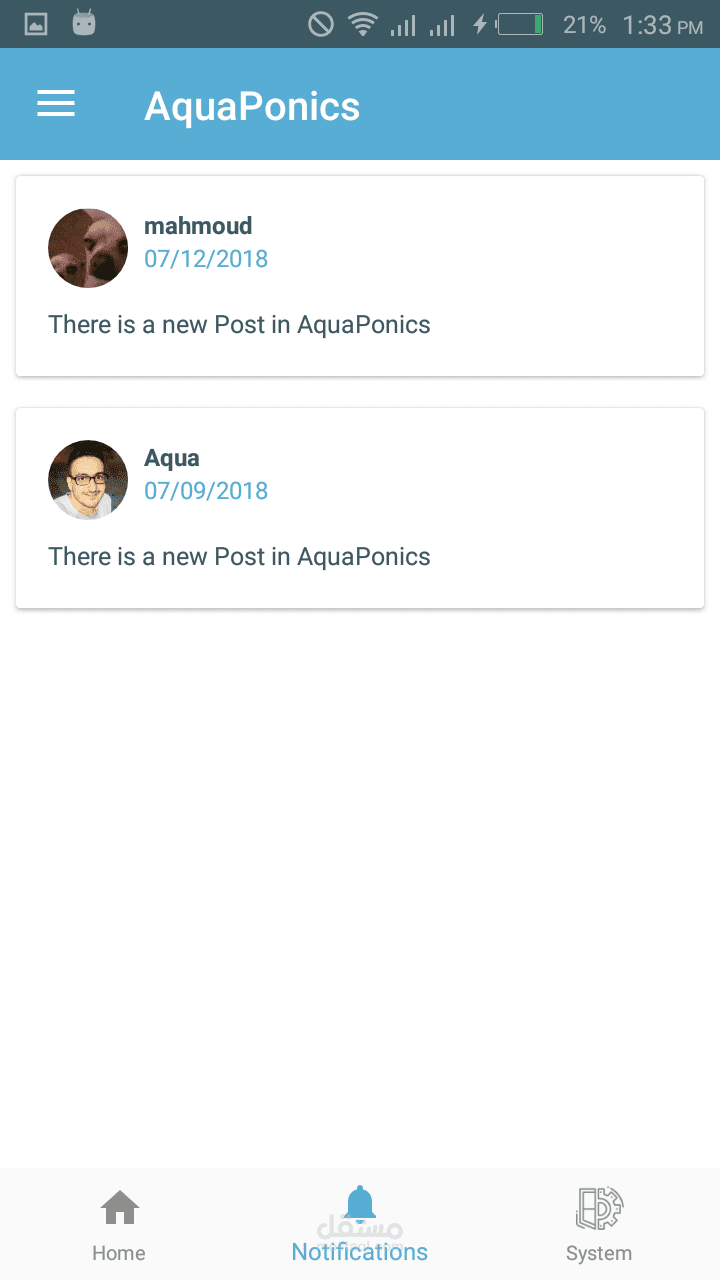Tap the battery icon in status bar
This screenshot has height=1280, width=720.
[520, 24]
